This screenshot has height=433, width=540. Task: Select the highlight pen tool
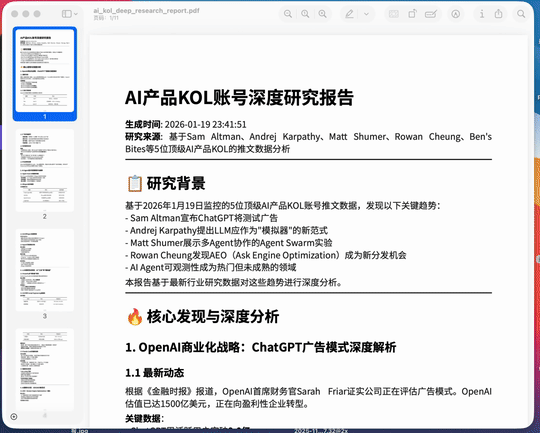coord(350,14)
